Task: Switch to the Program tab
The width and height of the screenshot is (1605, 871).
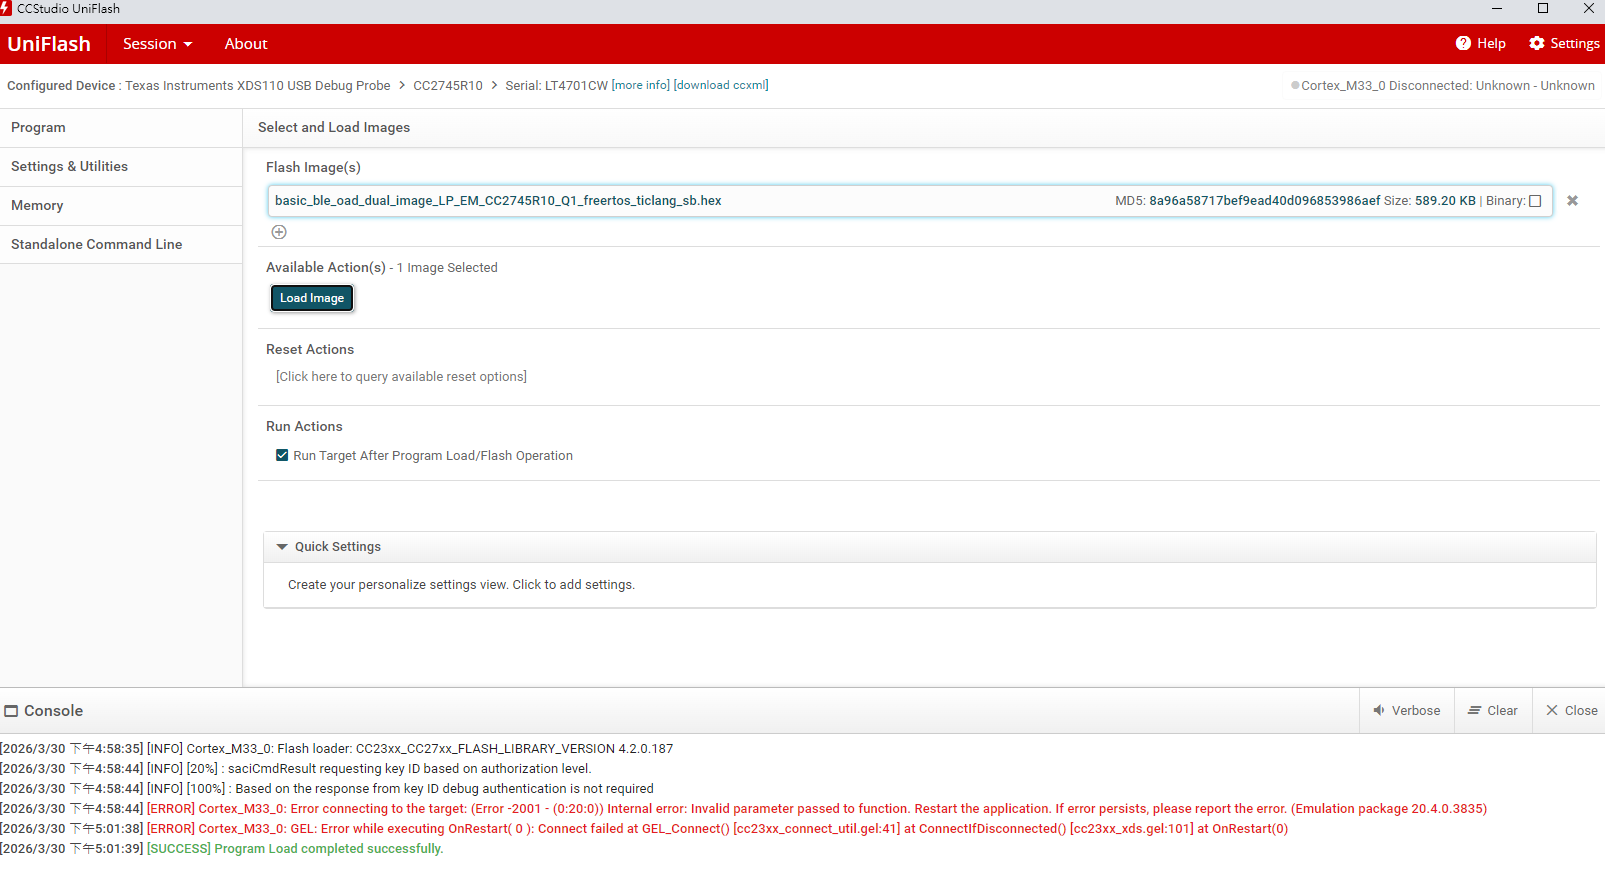Action: [x=121, y=128]
